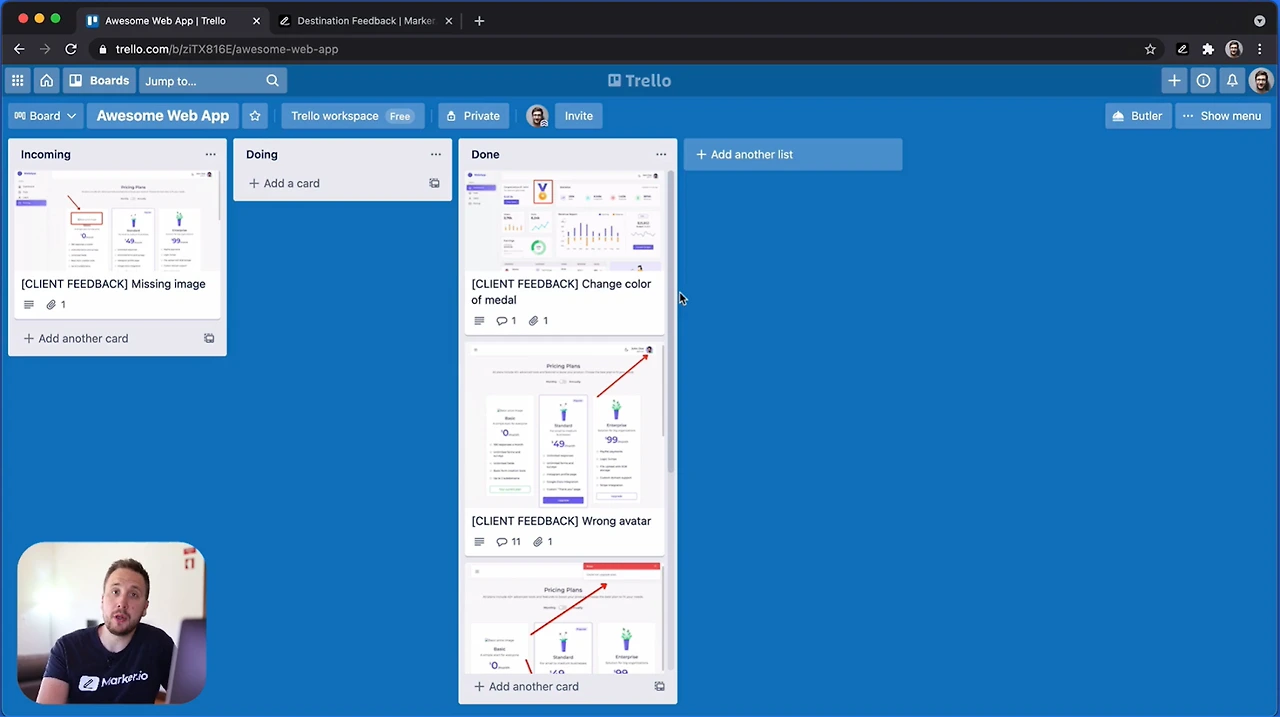The width and height of the screenshot is (1280, 717).
Task: Open notifications bell icon
Action: tap(1232, 81)
